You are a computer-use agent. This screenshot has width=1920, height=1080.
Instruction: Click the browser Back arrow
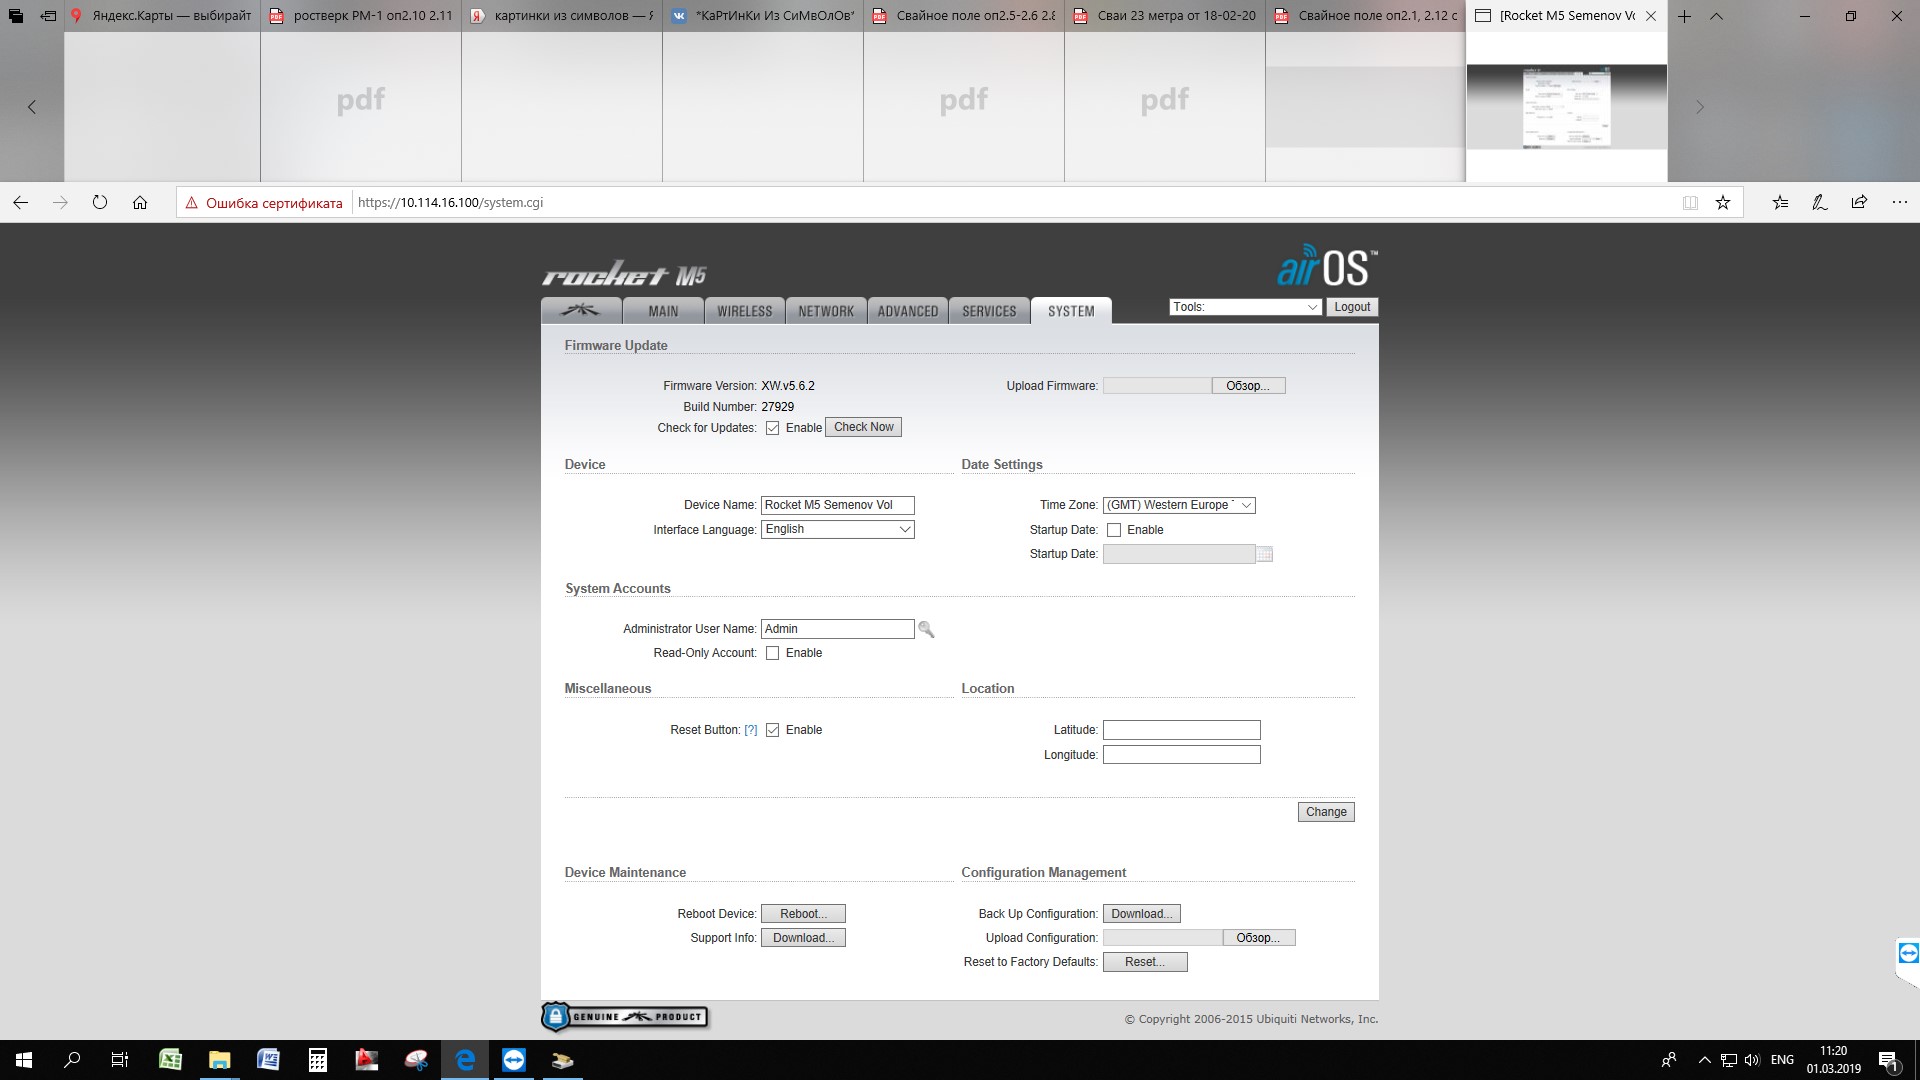tap(21, 202)
